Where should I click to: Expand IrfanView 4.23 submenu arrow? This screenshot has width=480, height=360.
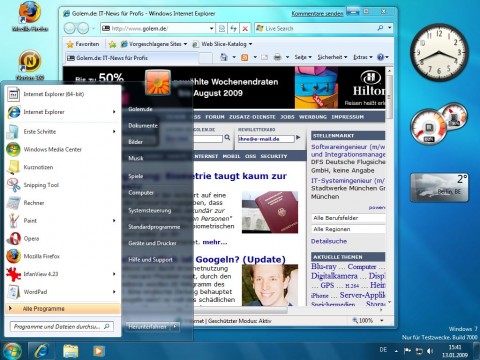tap(114, 274)
